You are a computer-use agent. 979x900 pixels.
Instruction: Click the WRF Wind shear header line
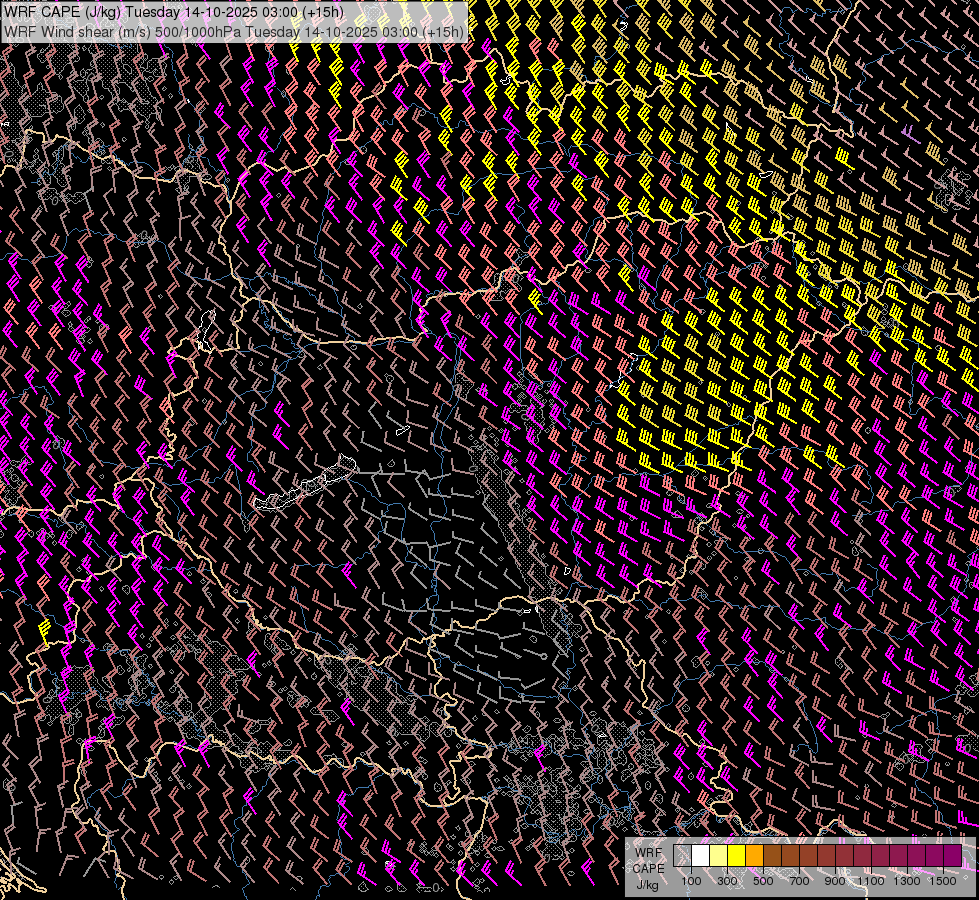234,31
